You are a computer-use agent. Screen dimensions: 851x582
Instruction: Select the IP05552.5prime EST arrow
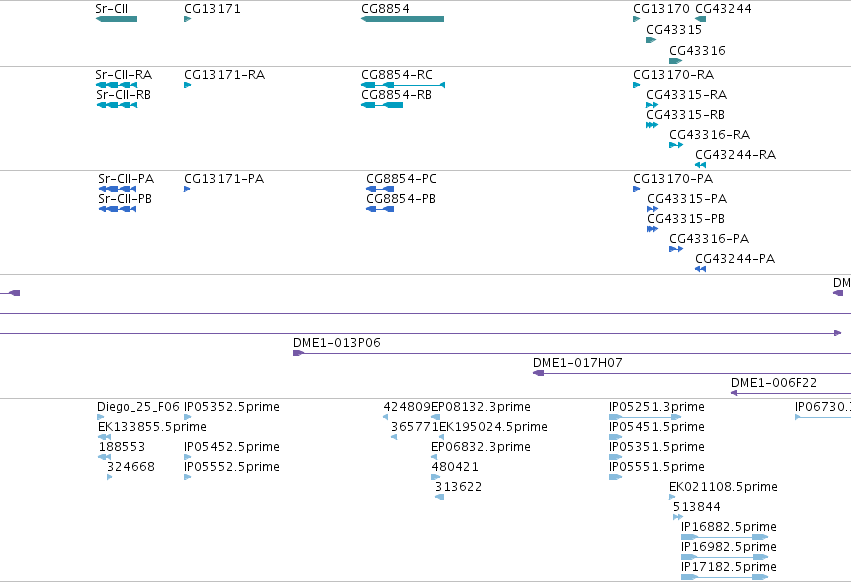187,477
